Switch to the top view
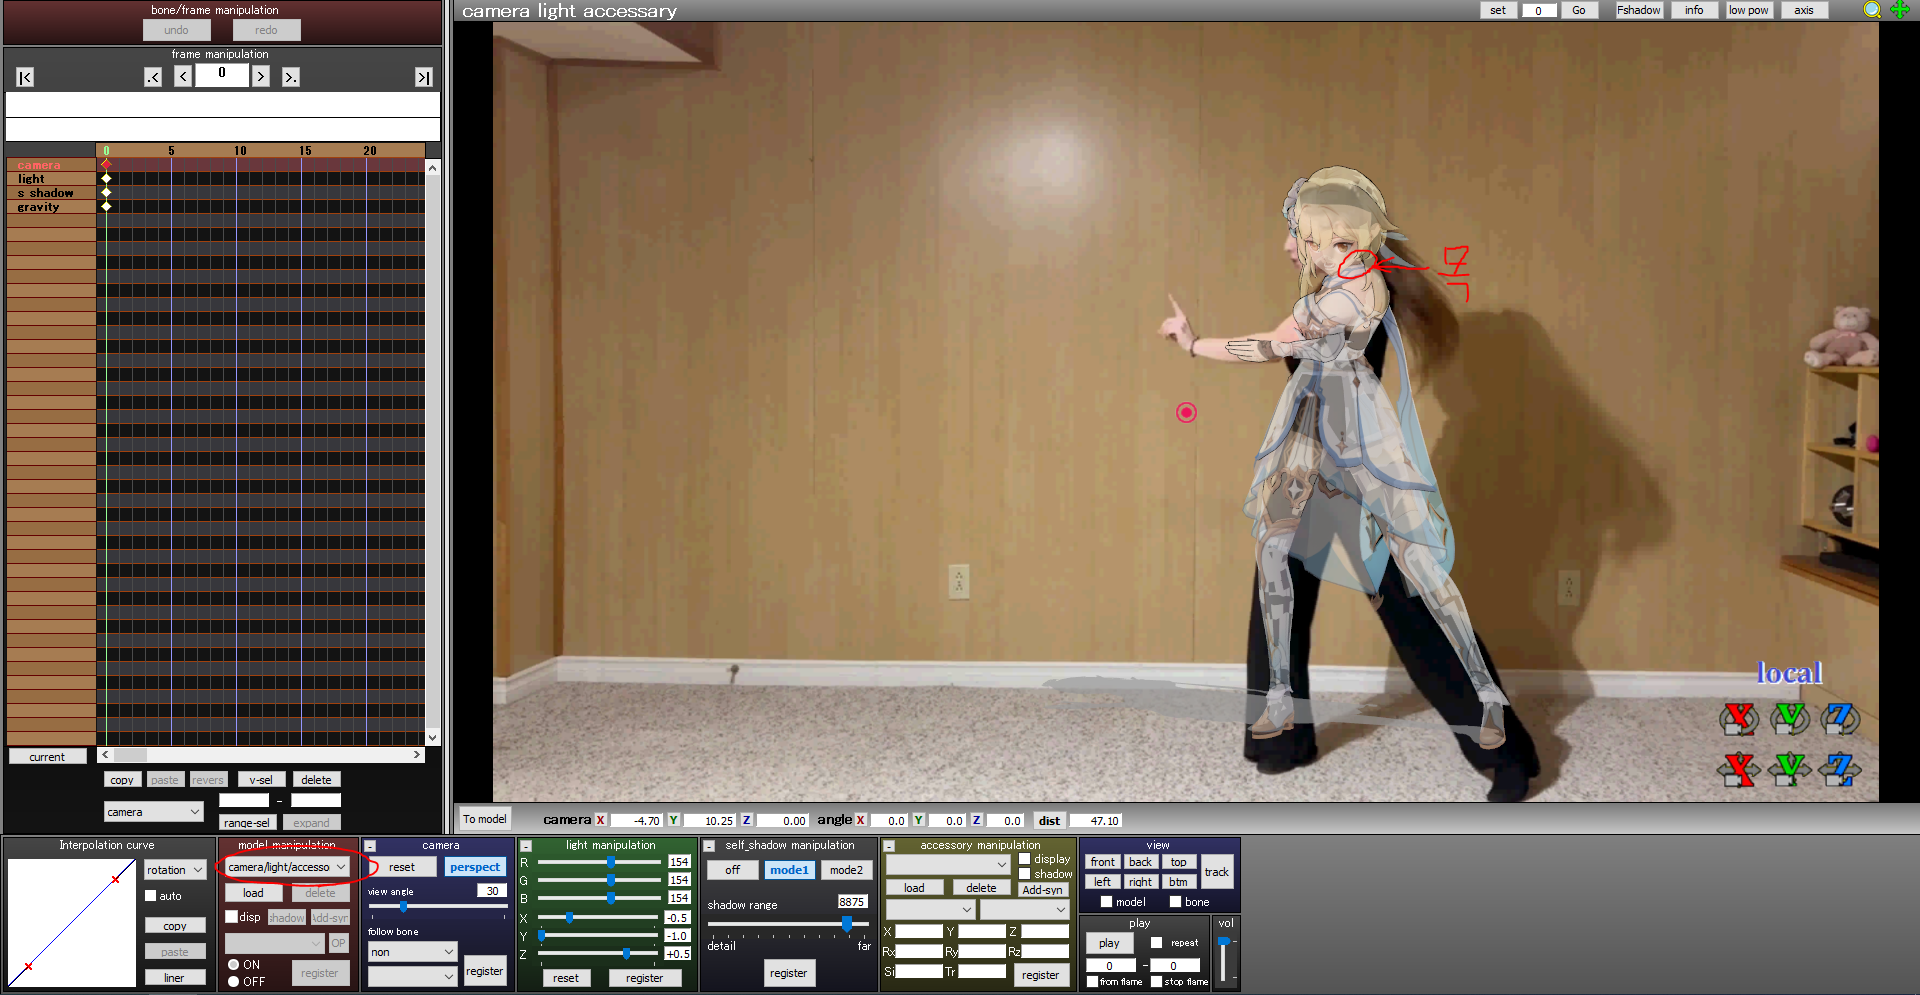 [1179, 862]
